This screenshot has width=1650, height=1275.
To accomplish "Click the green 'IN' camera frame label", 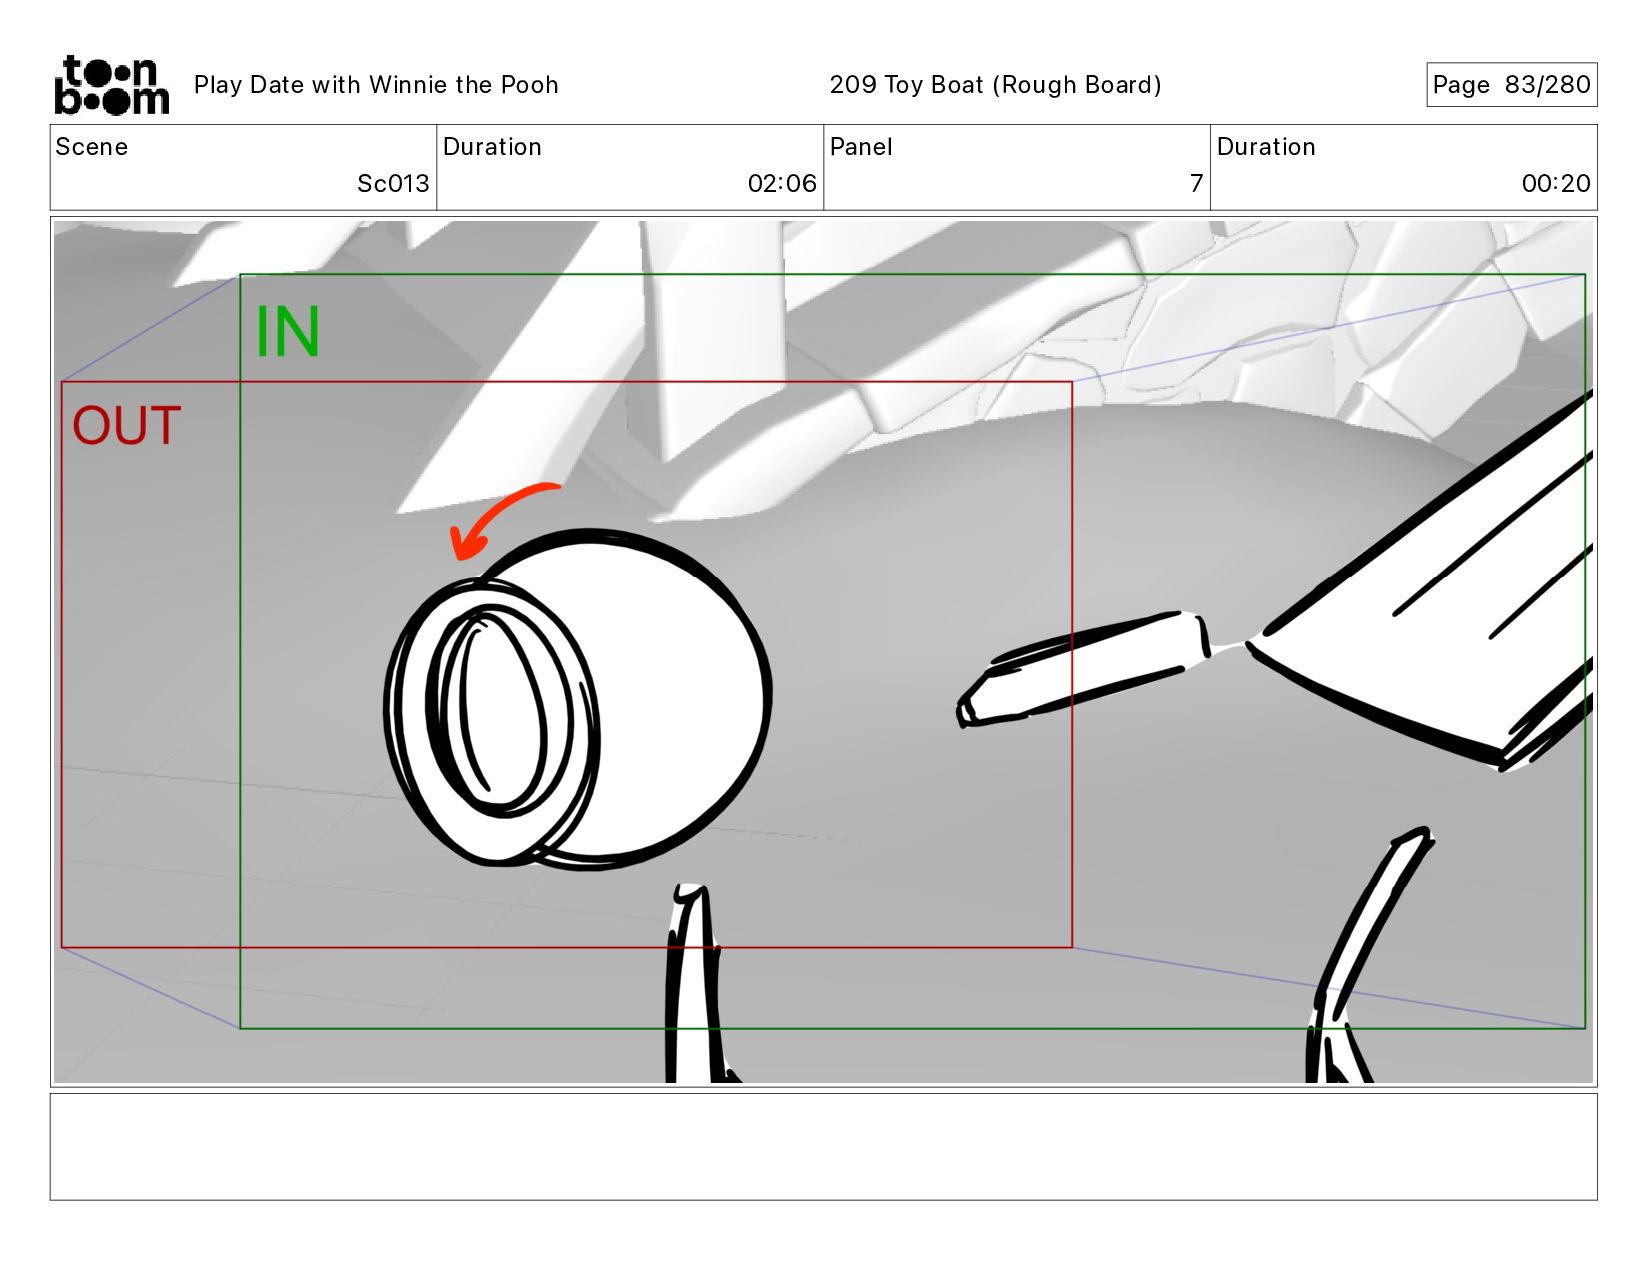I will (288, 332).
